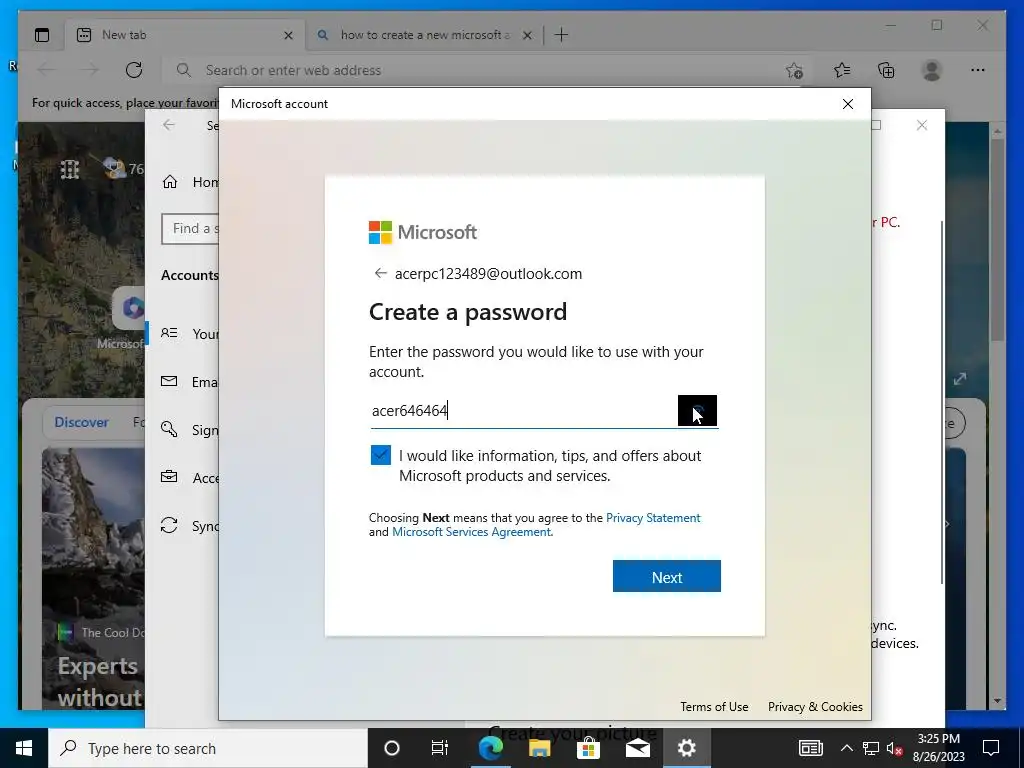Open Microsoft Store from taskbar
The height and width of the screenshot is (768, 1024).
588,748
